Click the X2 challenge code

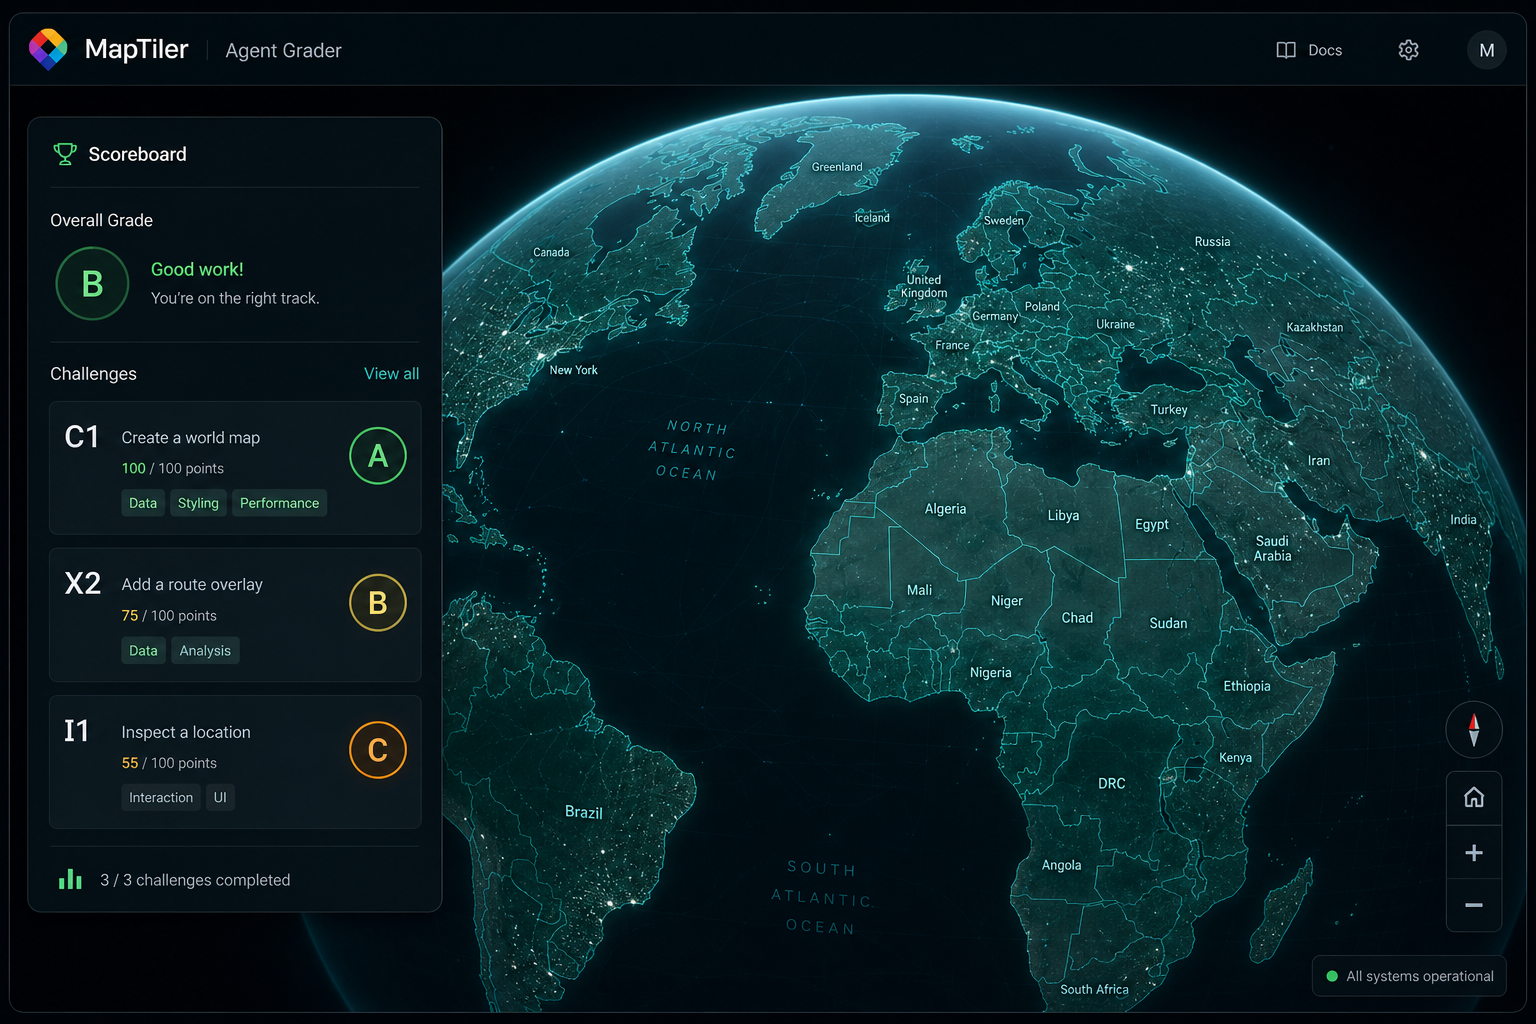[83, 583]
